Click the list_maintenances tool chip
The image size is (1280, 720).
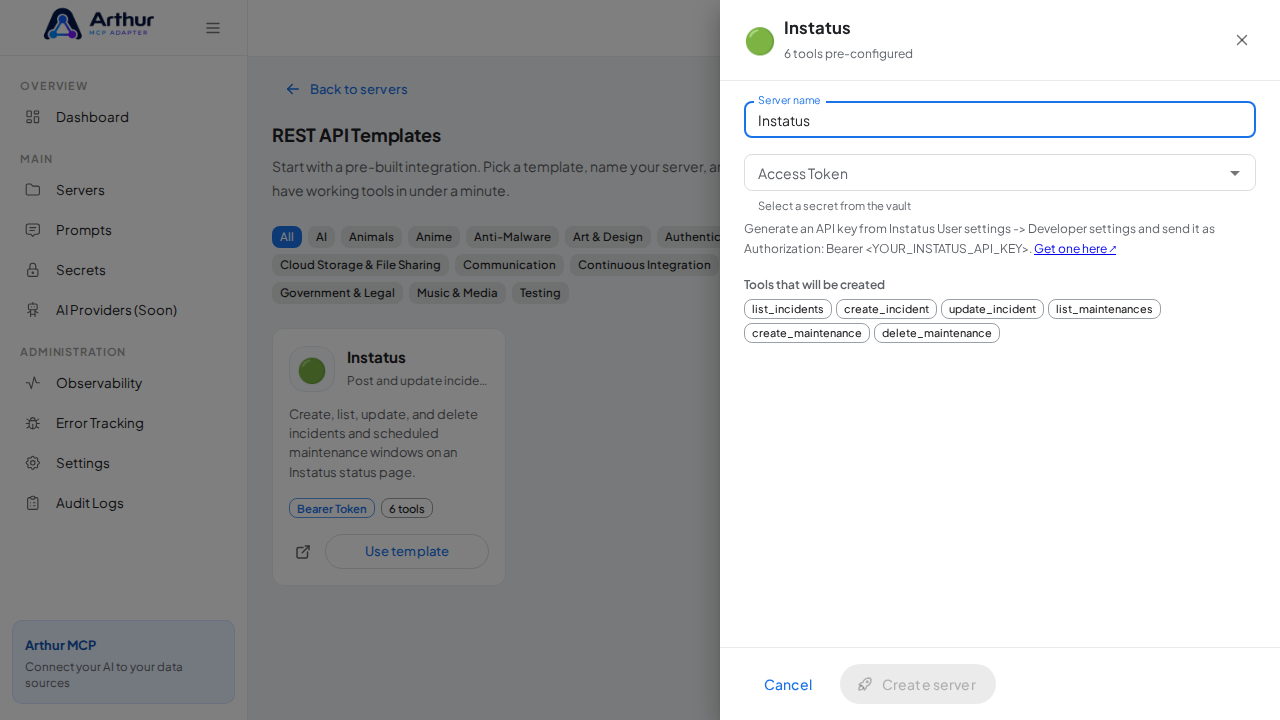click(1104, 309)
